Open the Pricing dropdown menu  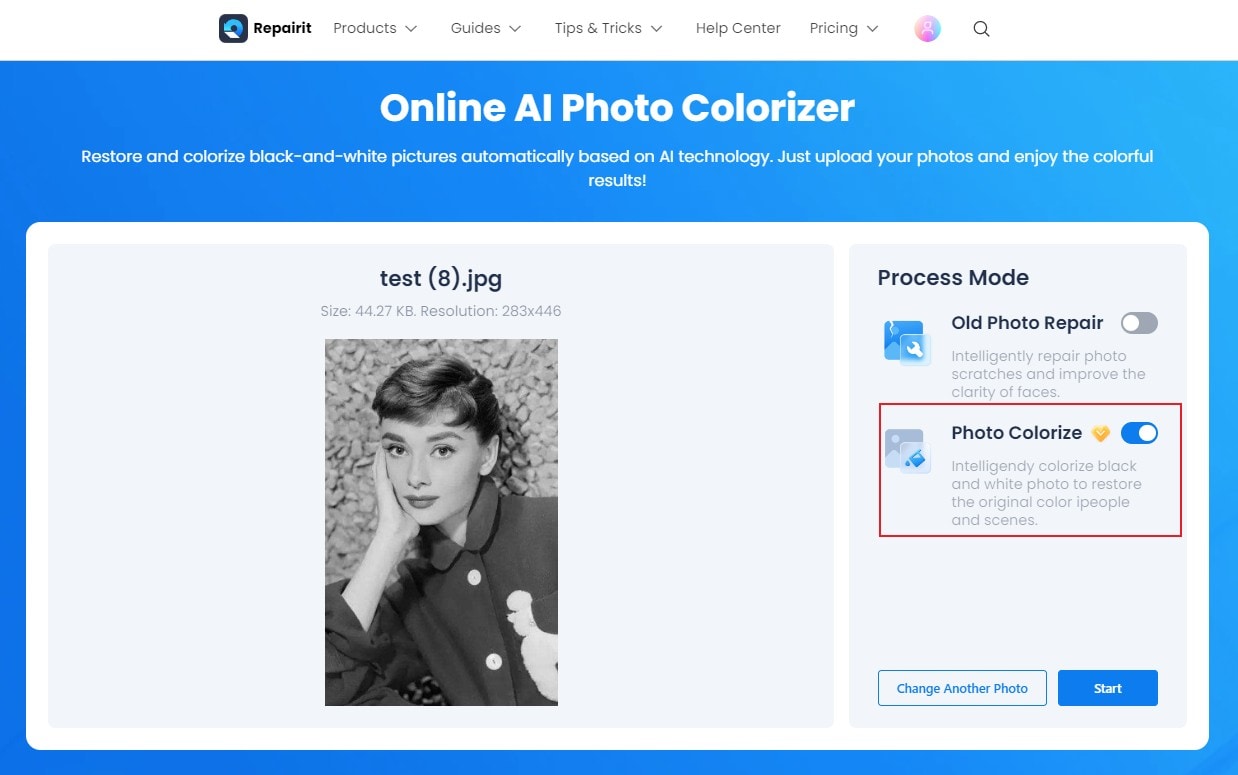844,28
